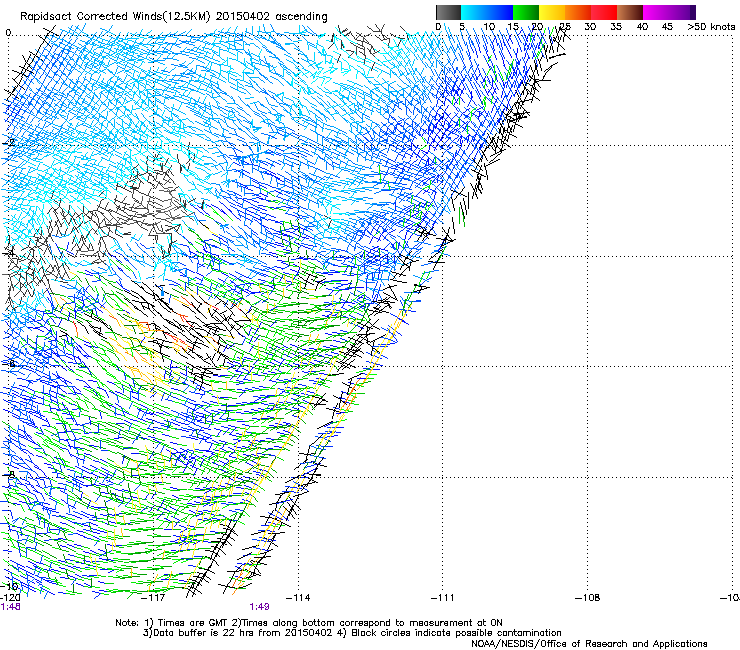Viewport: 740px width, 650px height.
Task: Click the gray 0-5 knots color swatch
Action: tap(448, 12)
